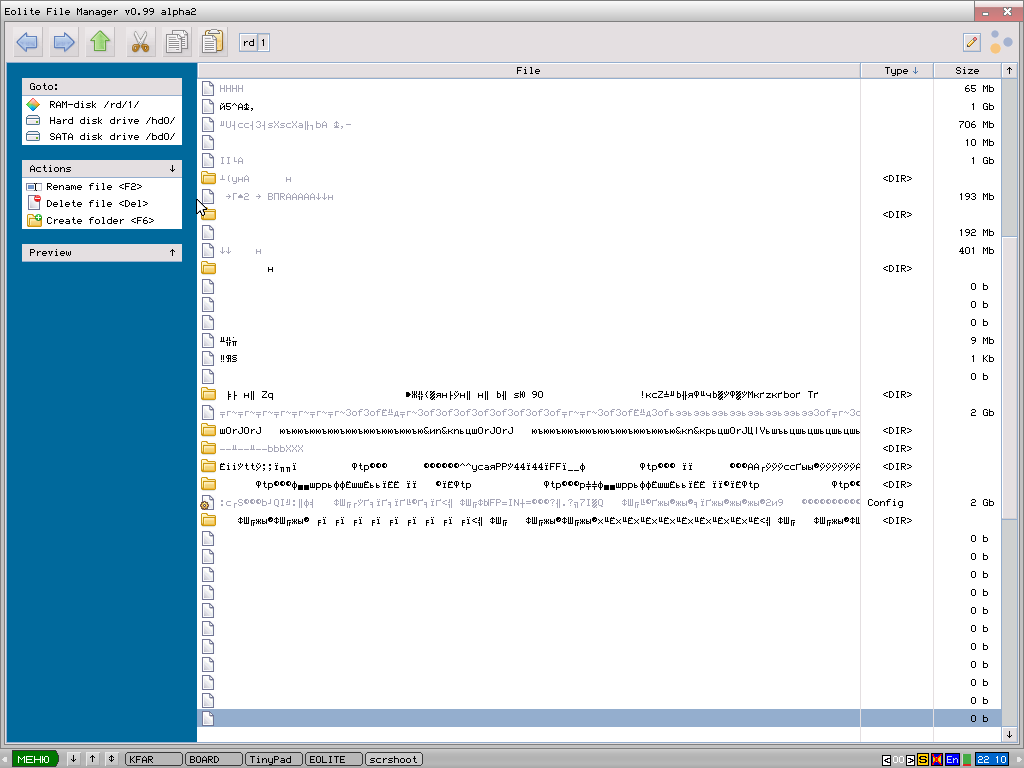Click the Back arrow toolbar button
The width and height of the screenshot is (1024, 768).
coord(27,42)
